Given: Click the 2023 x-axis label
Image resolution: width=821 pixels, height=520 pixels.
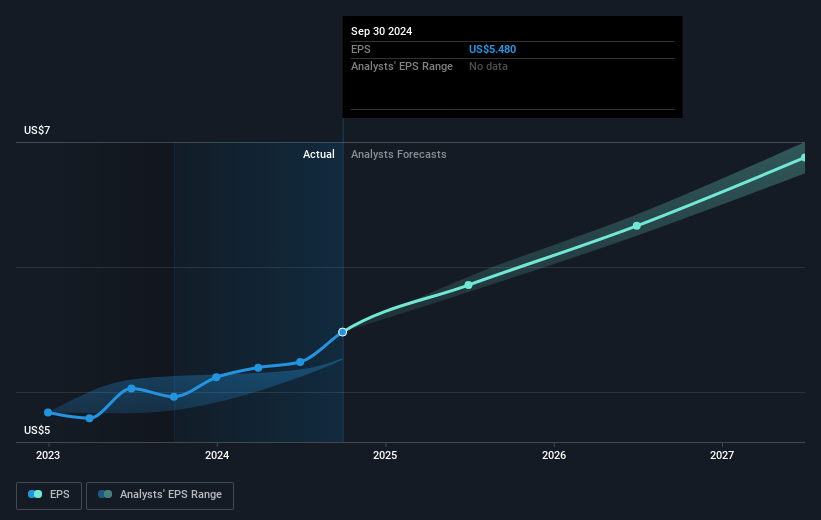Looking at the screenshot, I should tap(48, 455).
